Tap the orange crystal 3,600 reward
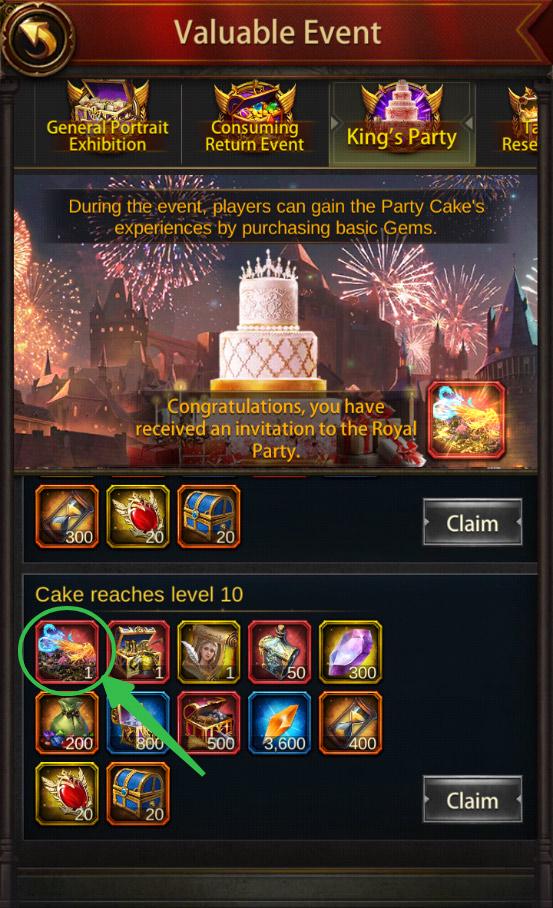This screenshot has height=908, width=553. point(279,723)
